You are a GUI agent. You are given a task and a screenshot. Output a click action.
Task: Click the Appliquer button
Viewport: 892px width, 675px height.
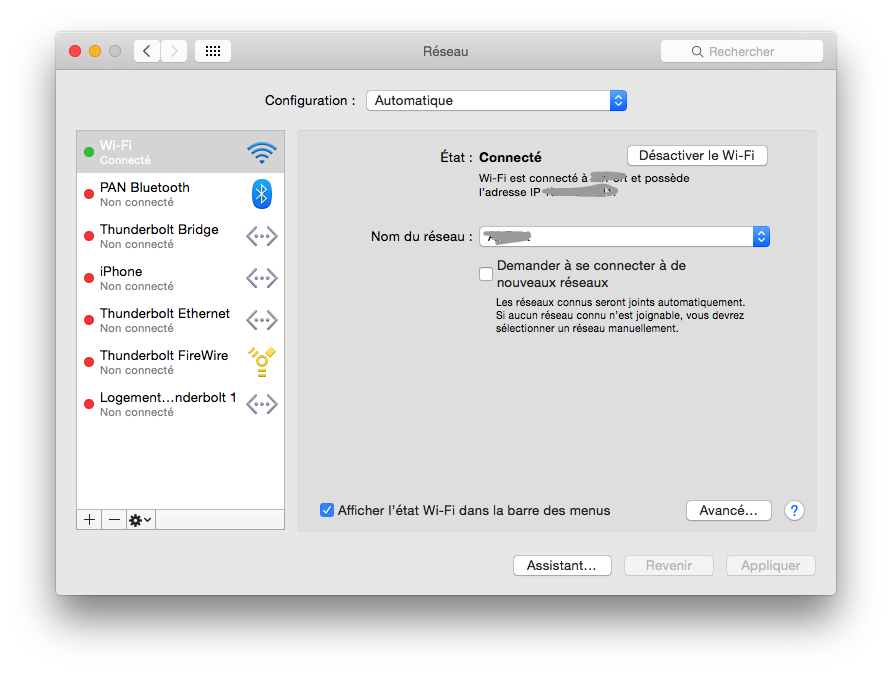pyautogui.click(x=770, y=566)
